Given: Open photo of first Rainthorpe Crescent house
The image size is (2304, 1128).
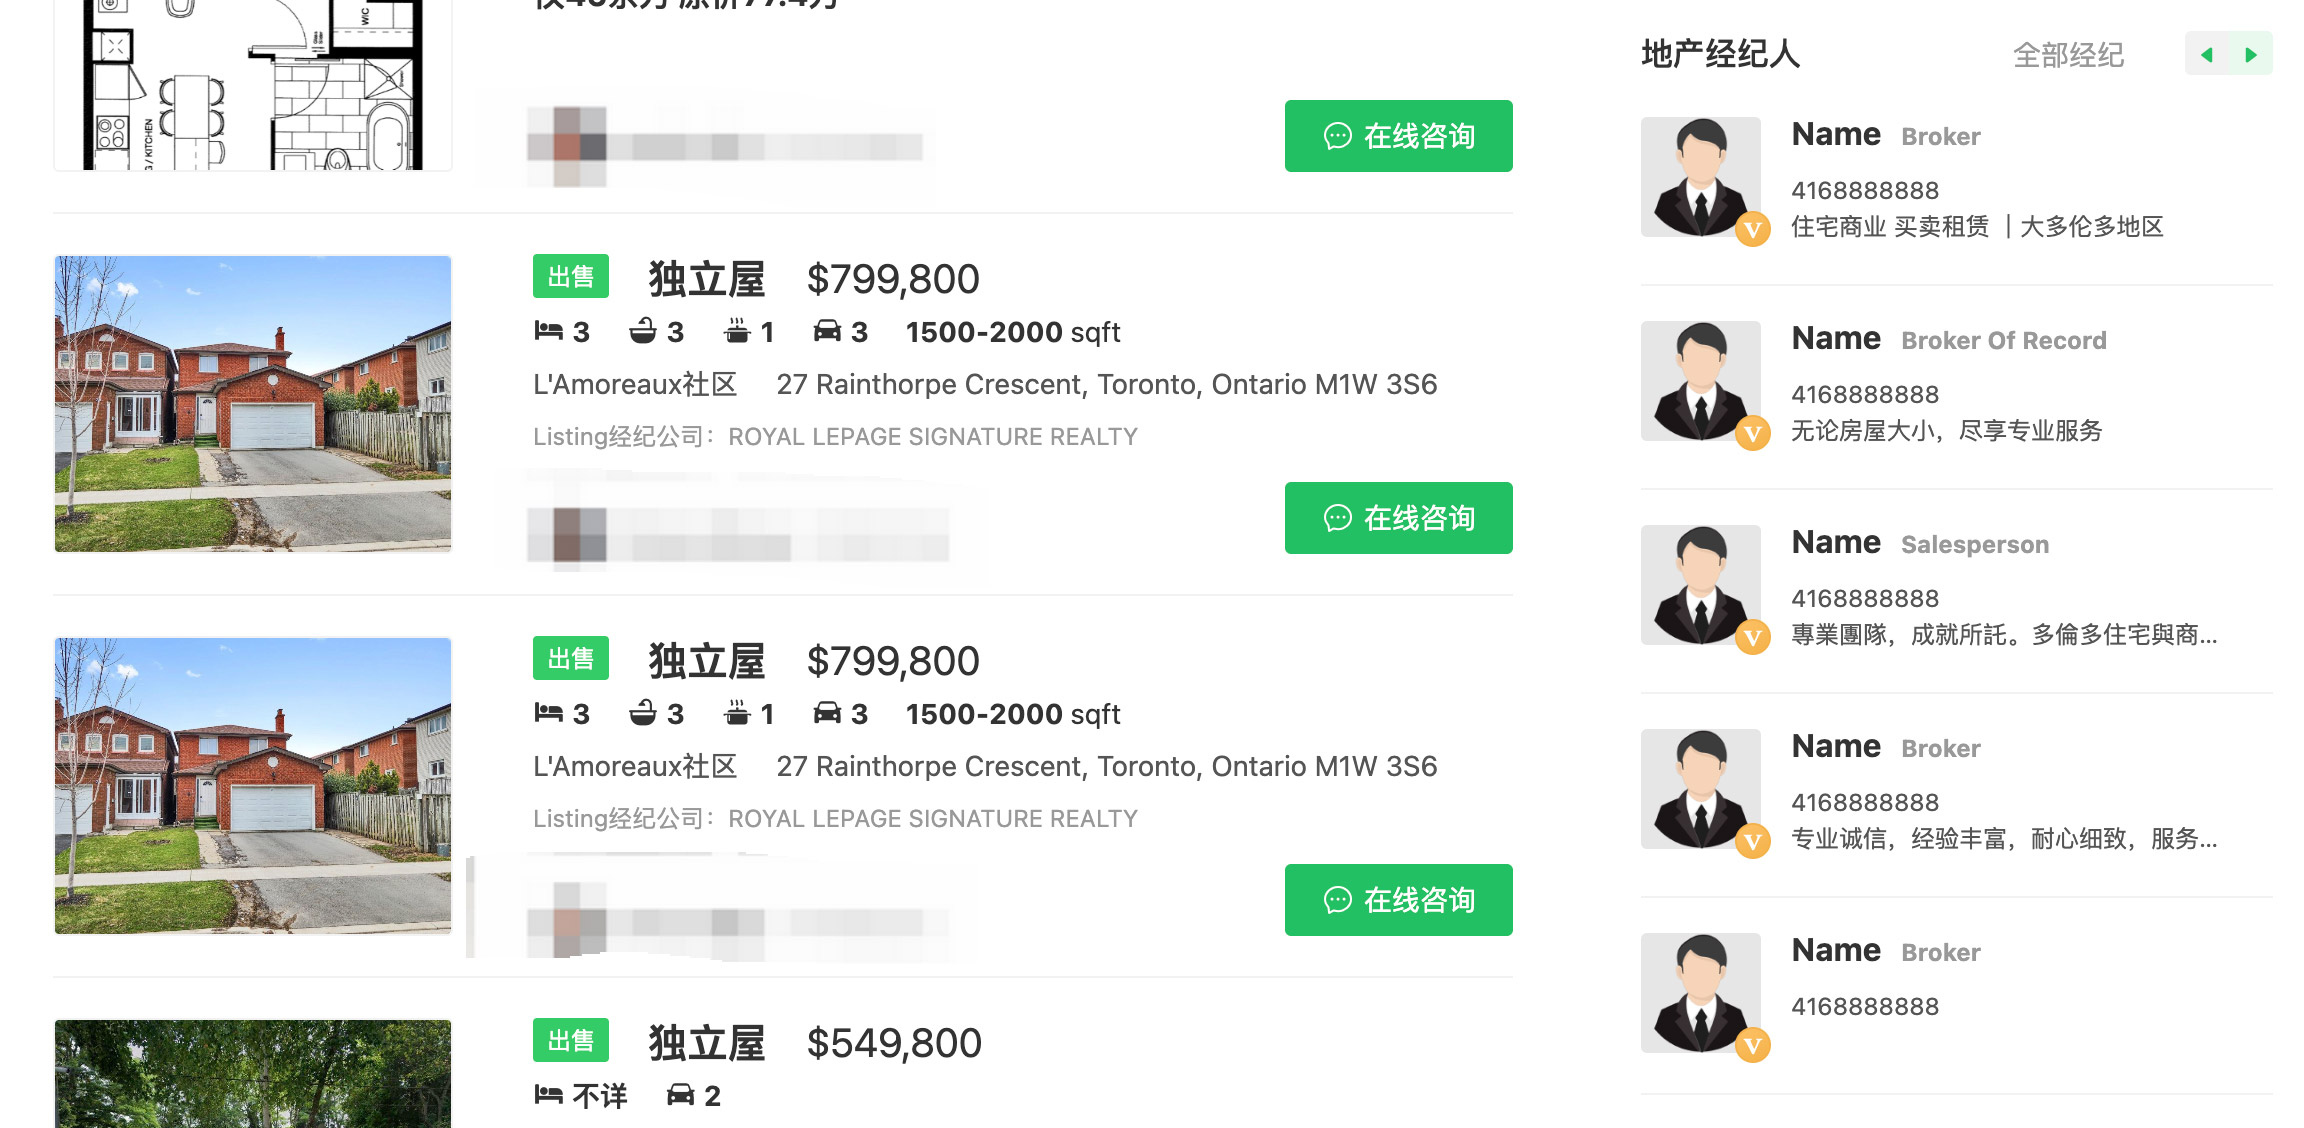Looking at the screenshot, I should click(x=253, y=404).
